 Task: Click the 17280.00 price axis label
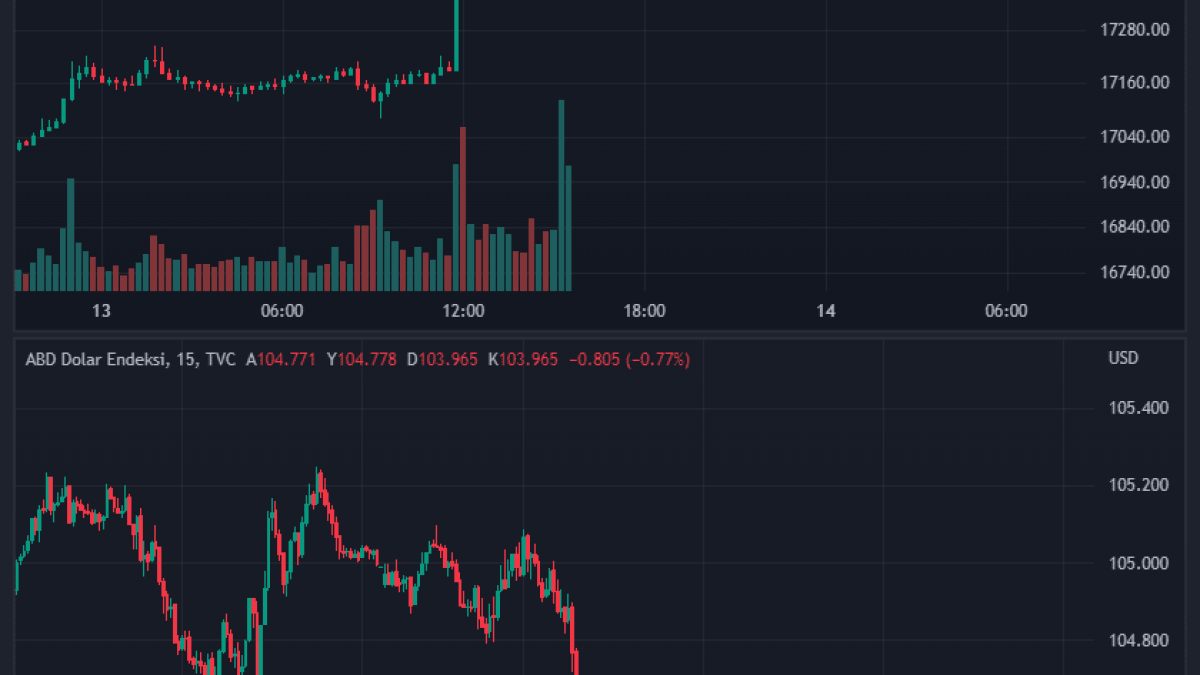1136,30
